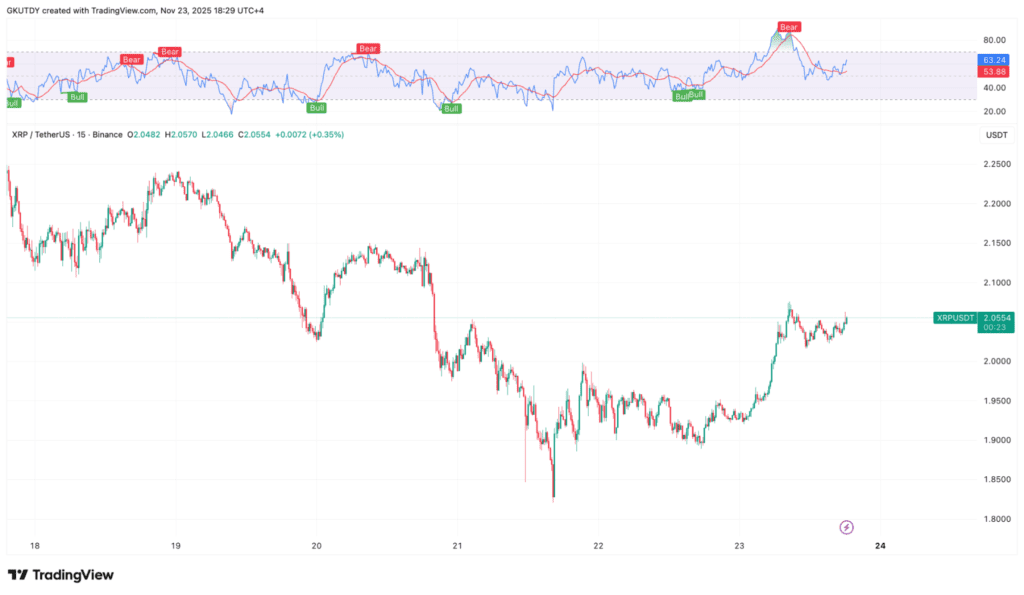Image resolution: width=1024 pixels, height=595 pixels.
Task: Click the 00:23 candle countdown timer
Action: click(x=997, y=328)
